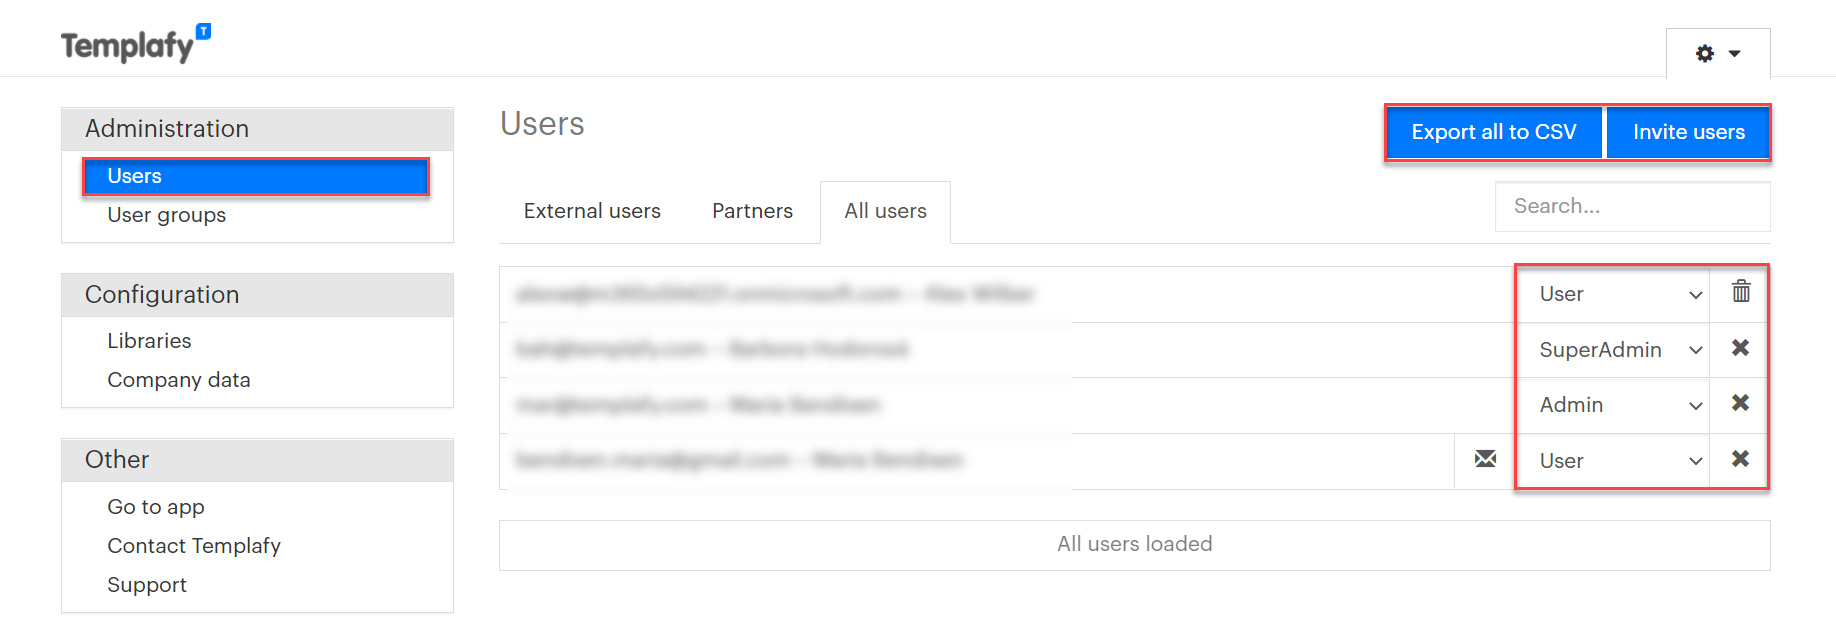
Task: Remove the bottom pending user via the X icon
Action: point(1740,460)
